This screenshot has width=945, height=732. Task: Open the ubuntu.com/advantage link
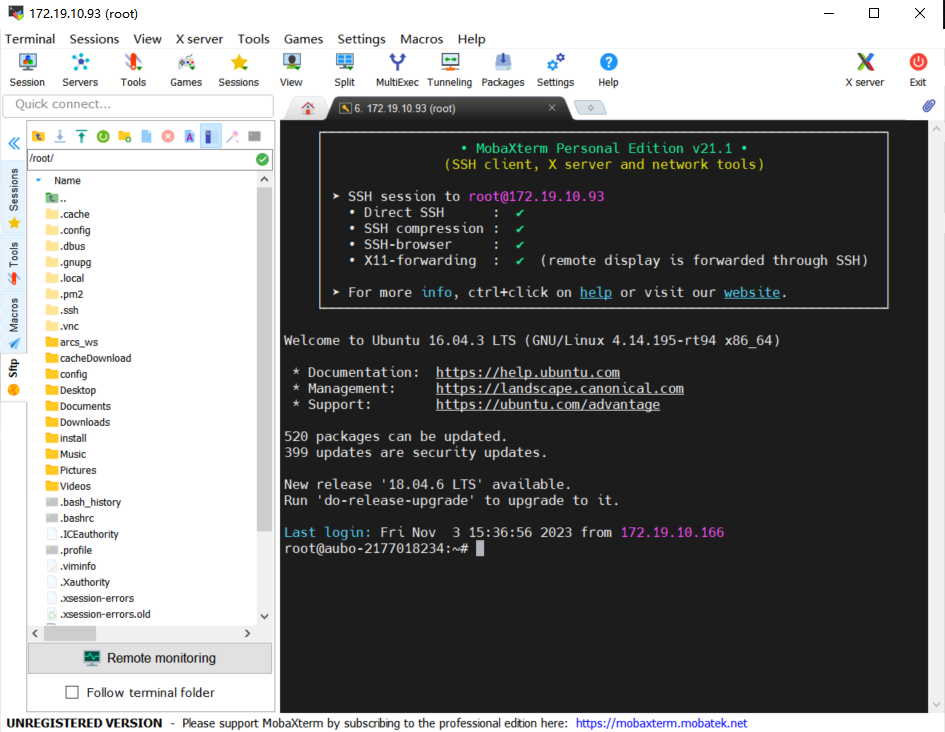point(548,405)
